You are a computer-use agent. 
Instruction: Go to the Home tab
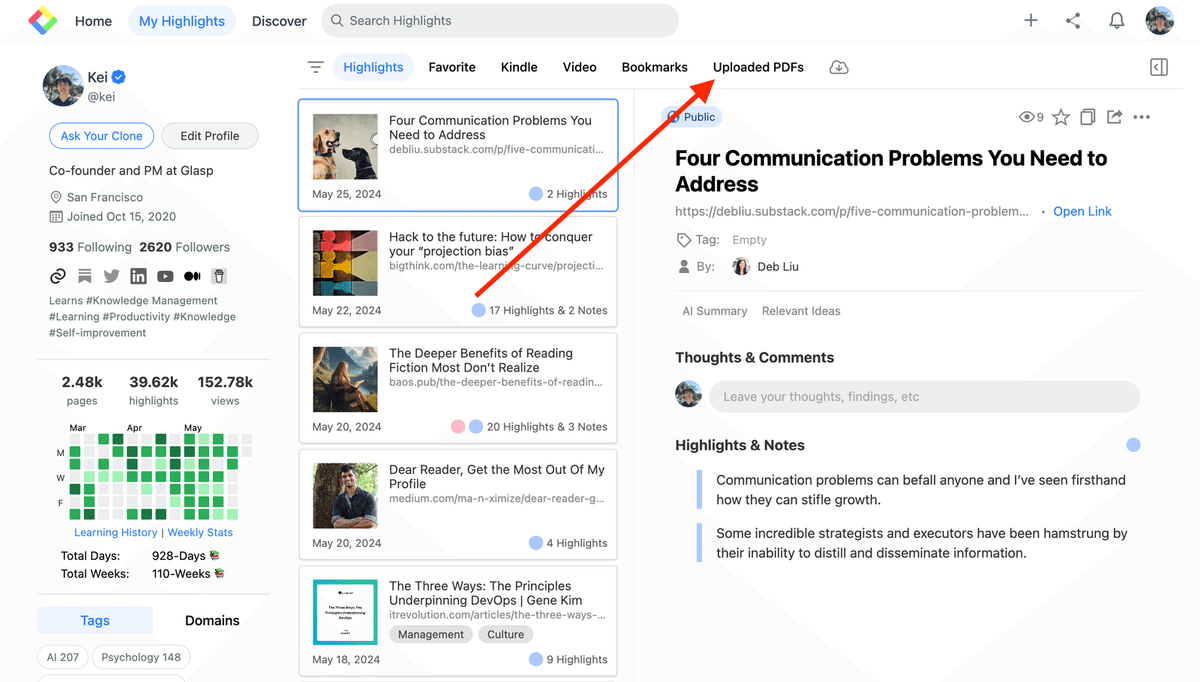[x=93, y=20]
